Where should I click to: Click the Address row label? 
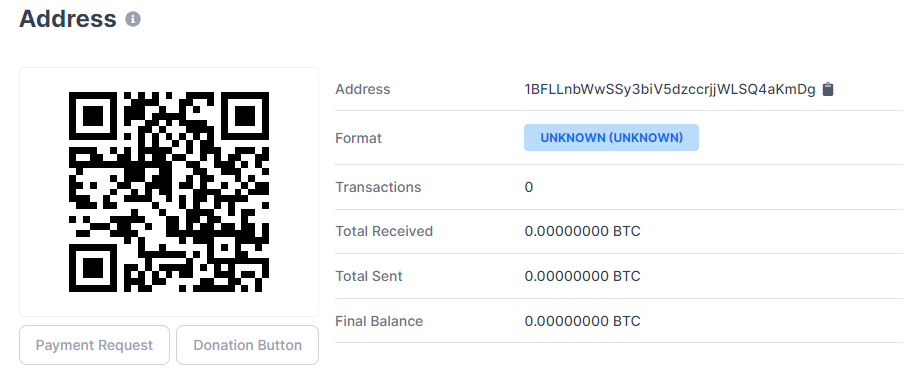point(362,89)
